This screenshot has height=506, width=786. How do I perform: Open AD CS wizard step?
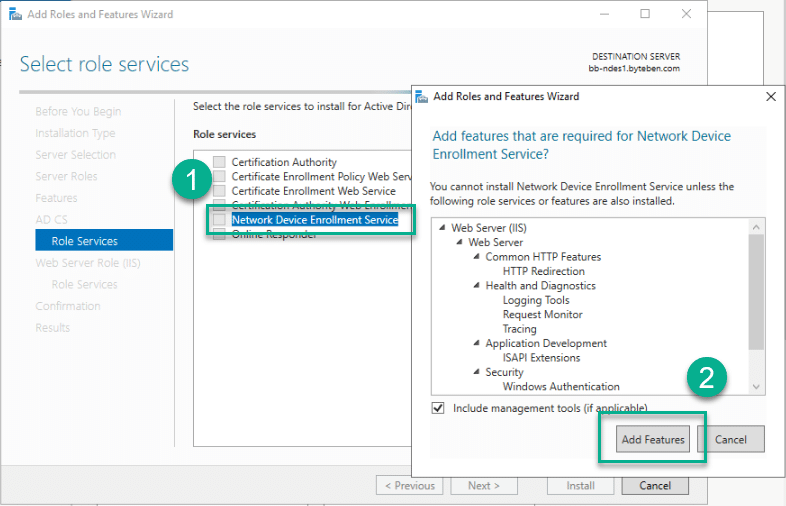pyautogui.click(x=51, y=219)
